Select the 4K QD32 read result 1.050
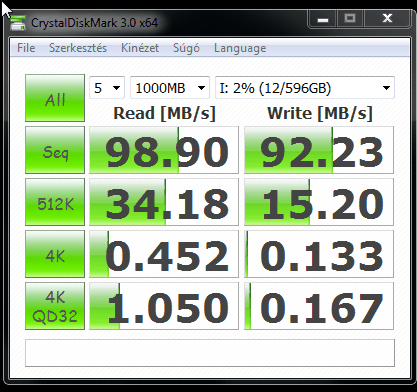 pyautogui.click(x=164, y=306)
